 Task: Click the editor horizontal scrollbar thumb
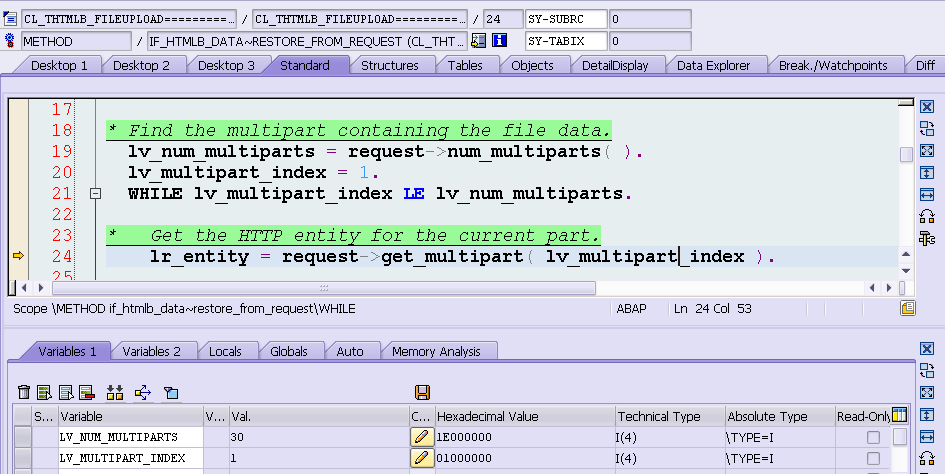(x=324, y=288)
